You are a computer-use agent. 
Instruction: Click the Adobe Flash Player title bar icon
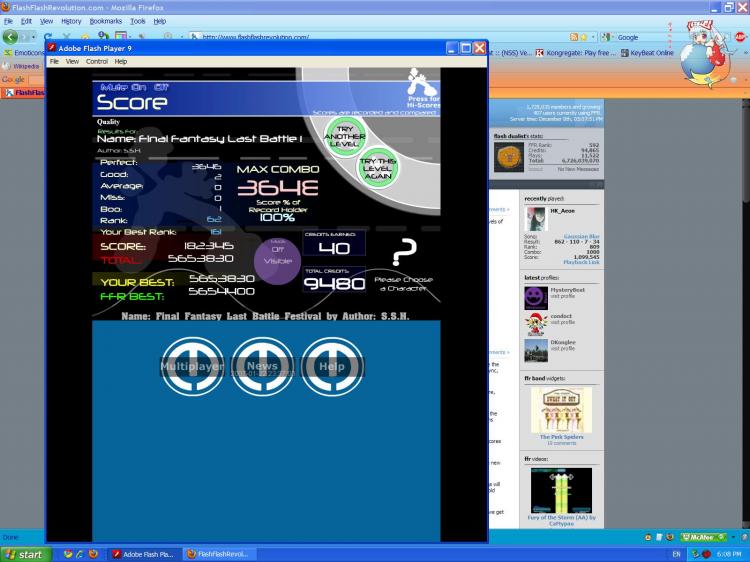click(51, 48)
